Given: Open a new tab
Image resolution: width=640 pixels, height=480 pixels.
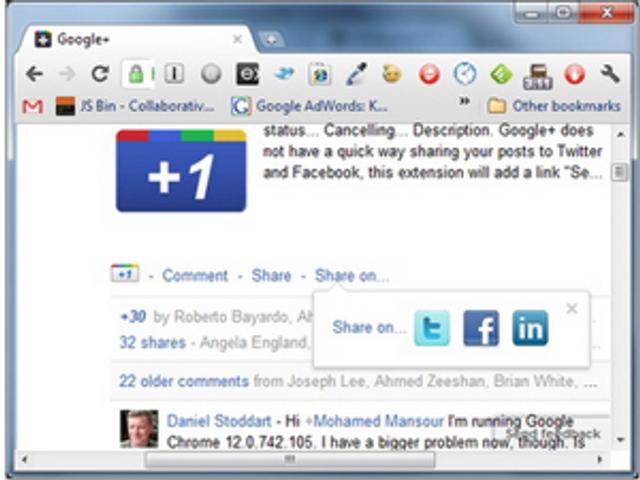Looking at the screenshot, I should [271, 40].
